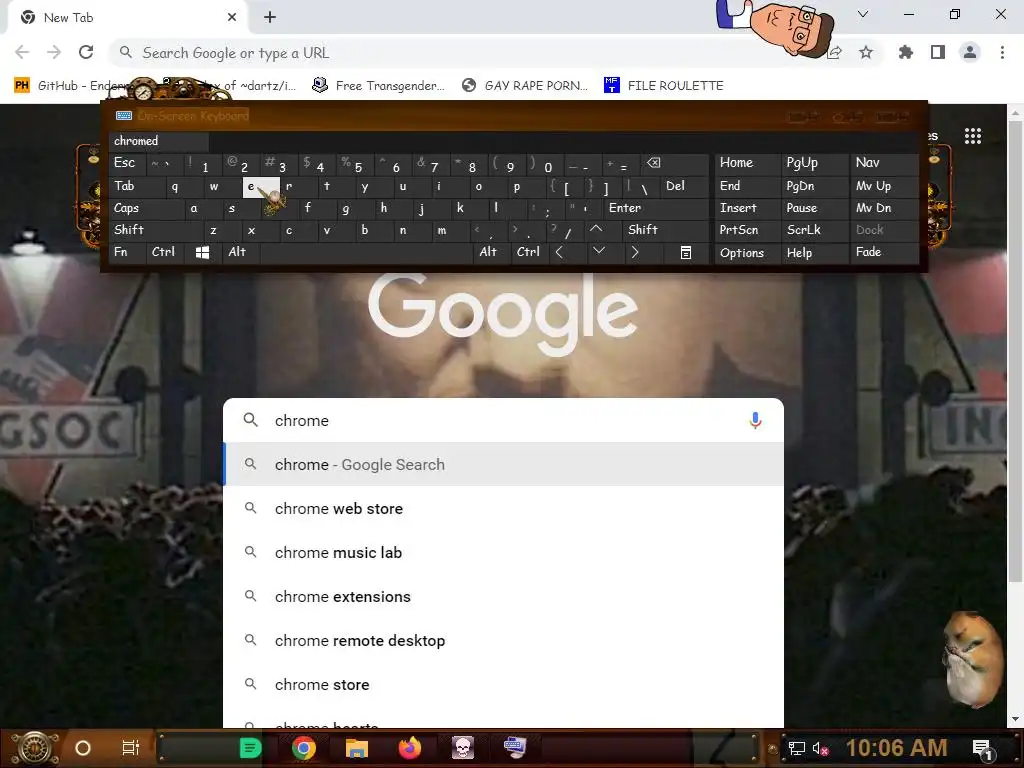This screenshot has height=768, width=1024.
Task: Toggle Nav mode on on-screen keyboard
Action: coord(883,163)
